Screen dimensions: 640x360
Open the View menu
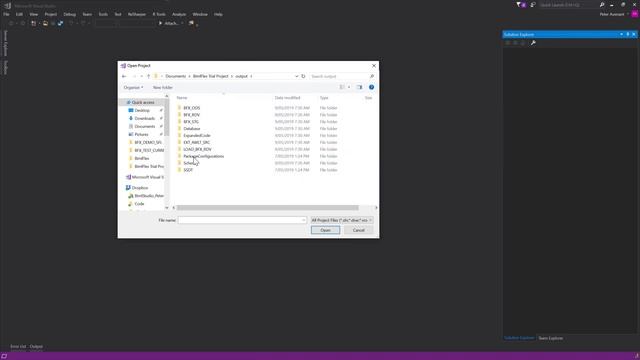[x=33, y=14]
